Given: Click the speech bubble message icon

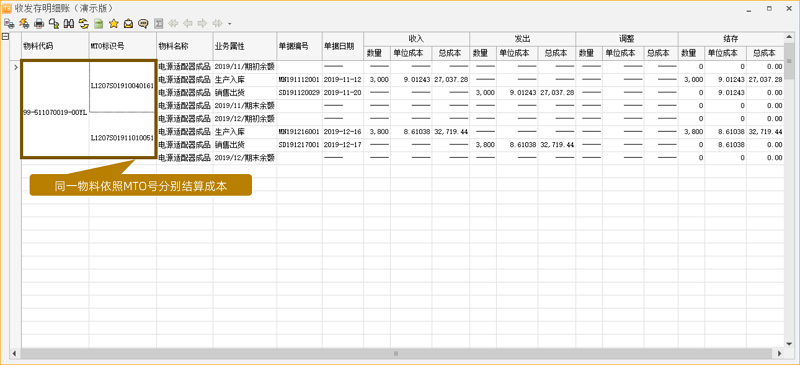Looking at the screenshot, I should [143, 23].
